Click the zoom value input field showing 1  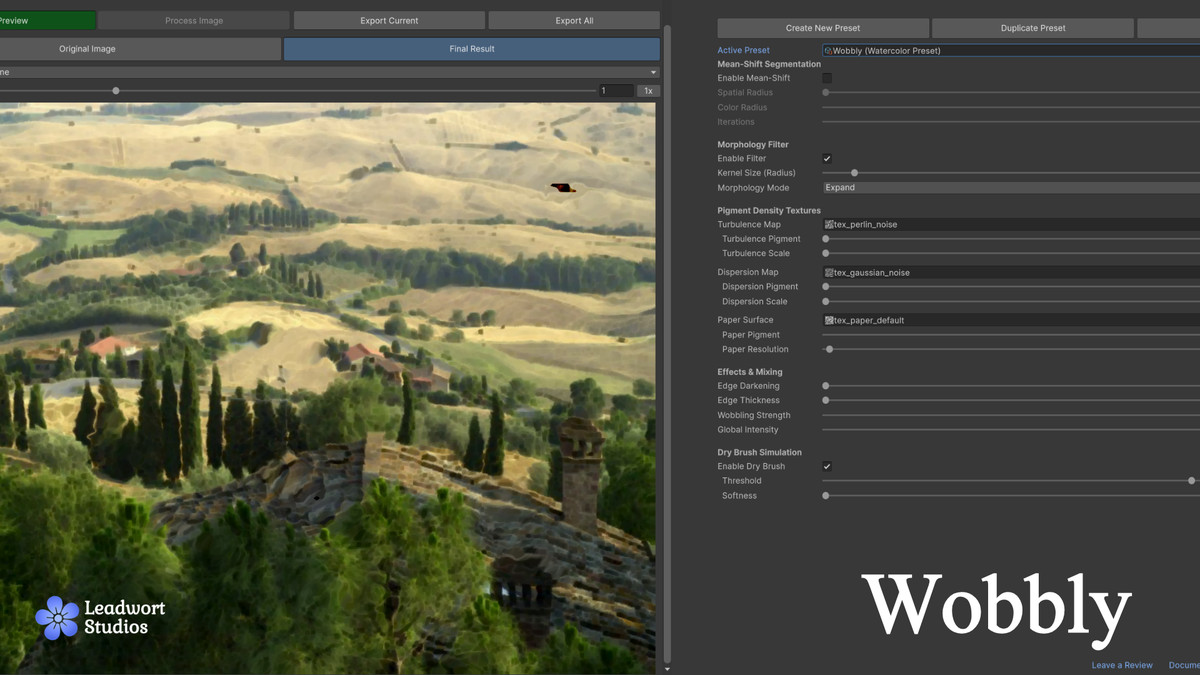click(616, 91)
